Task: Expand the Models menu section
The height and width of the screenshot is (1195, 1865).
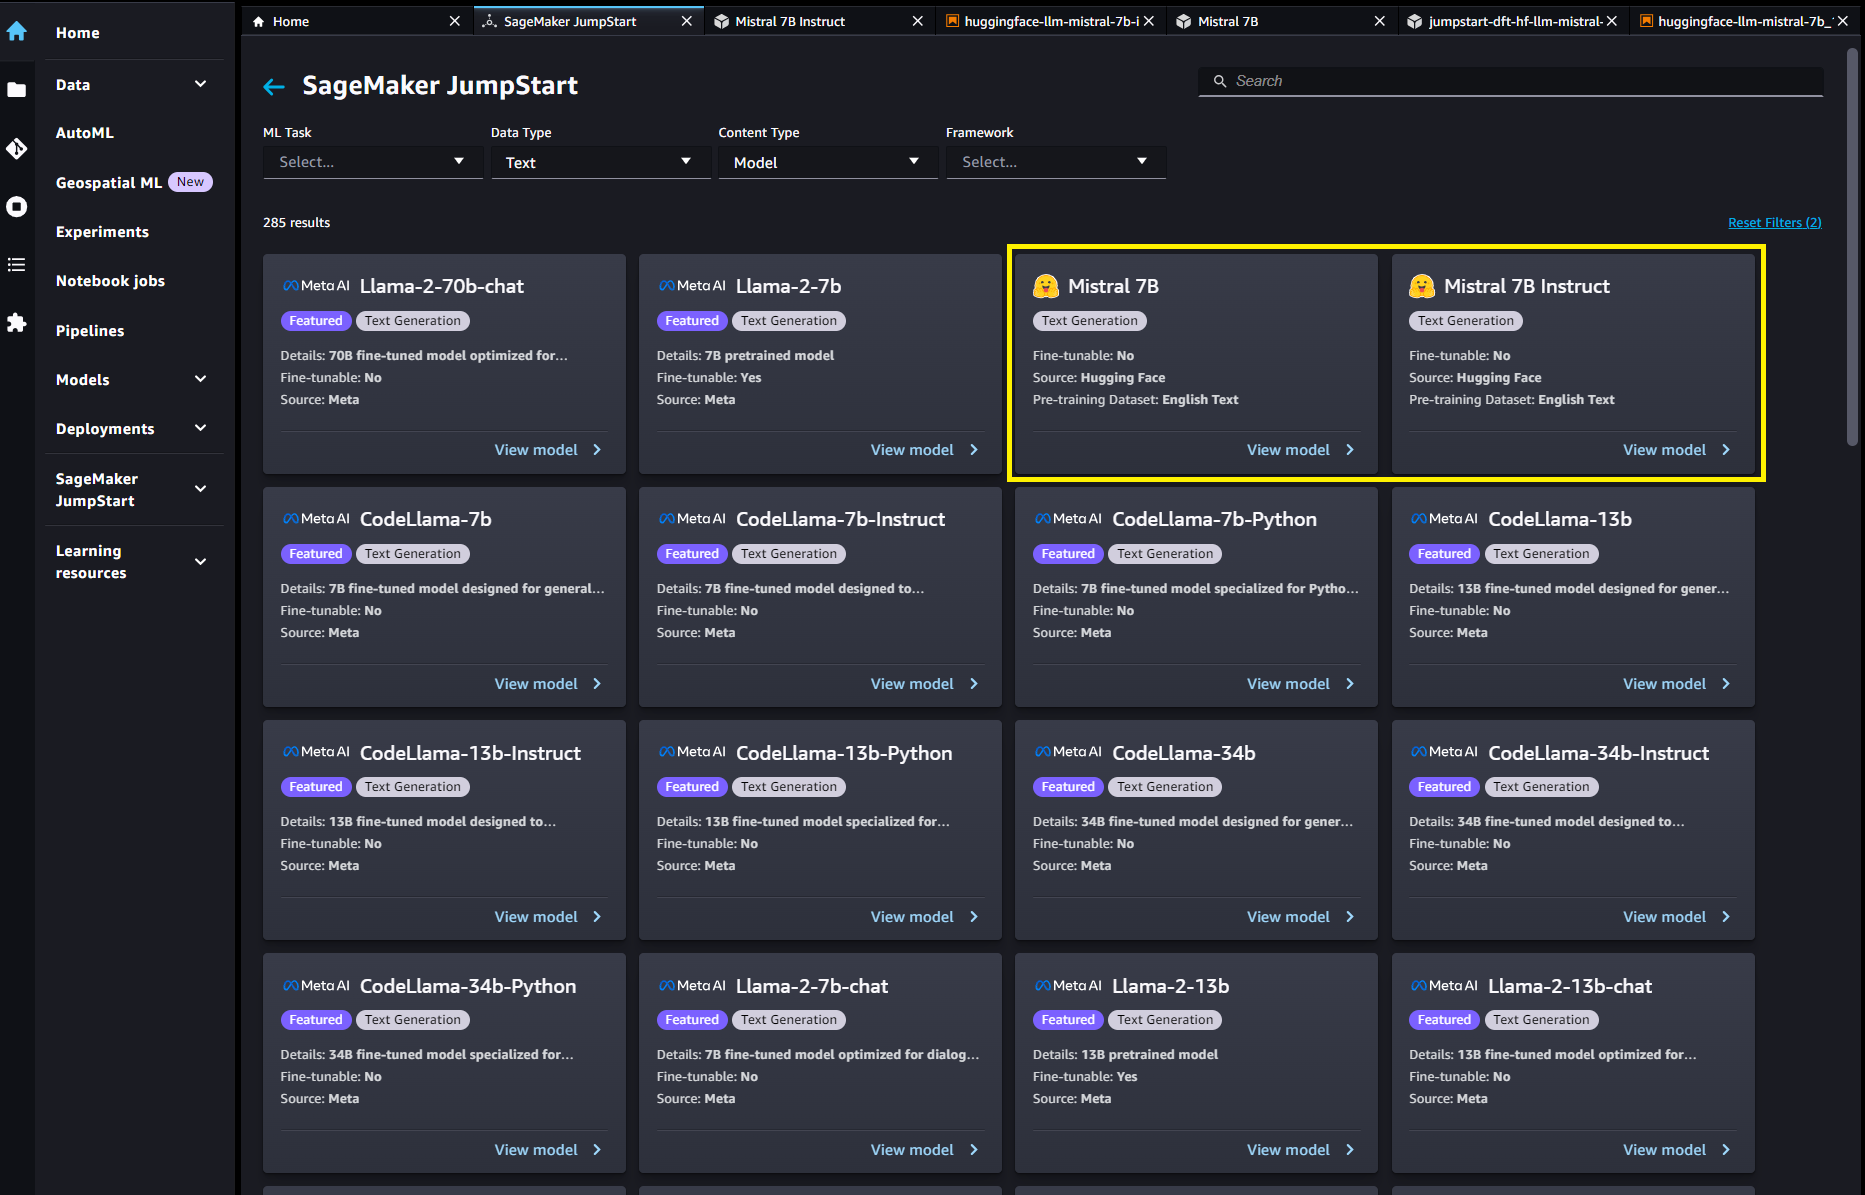Action: [200, 380]
